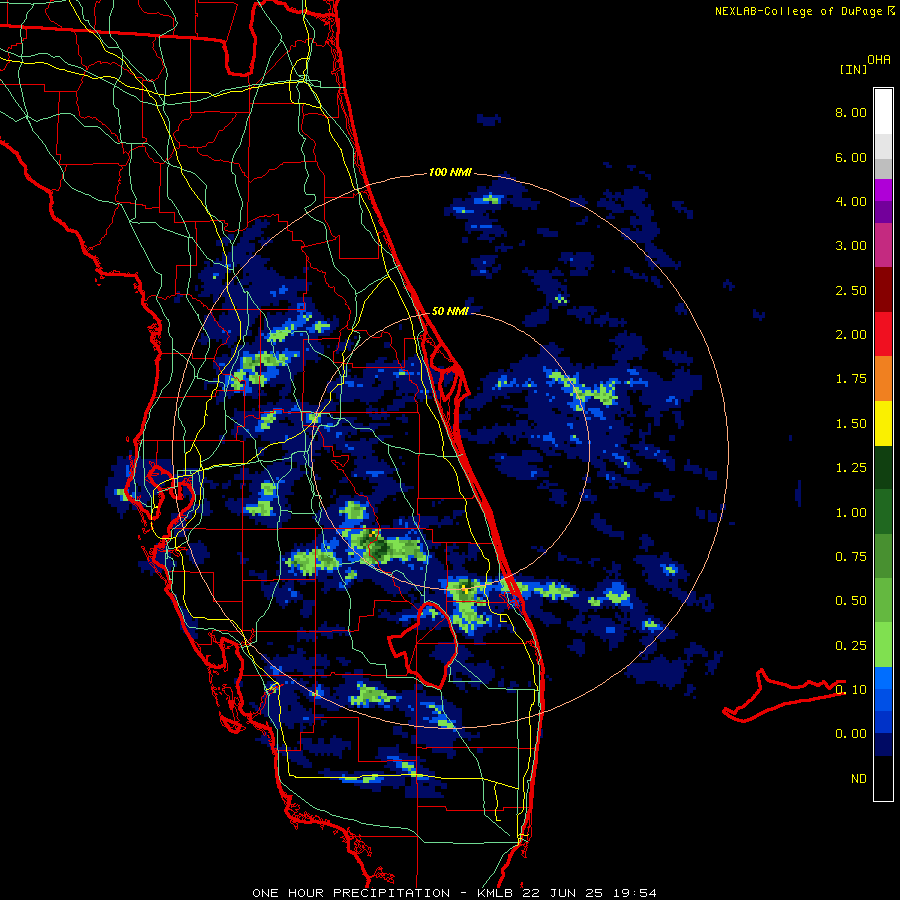Pick the light blue legend swatch
Screen dimensions: 900x900
pyautogui.click(x=883, y=678)
